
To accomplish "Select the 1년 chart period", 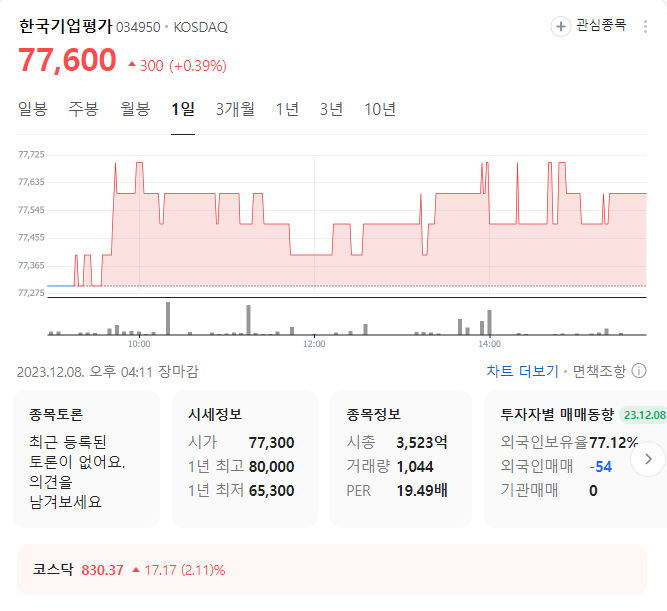I will click(x=287, y=109).
